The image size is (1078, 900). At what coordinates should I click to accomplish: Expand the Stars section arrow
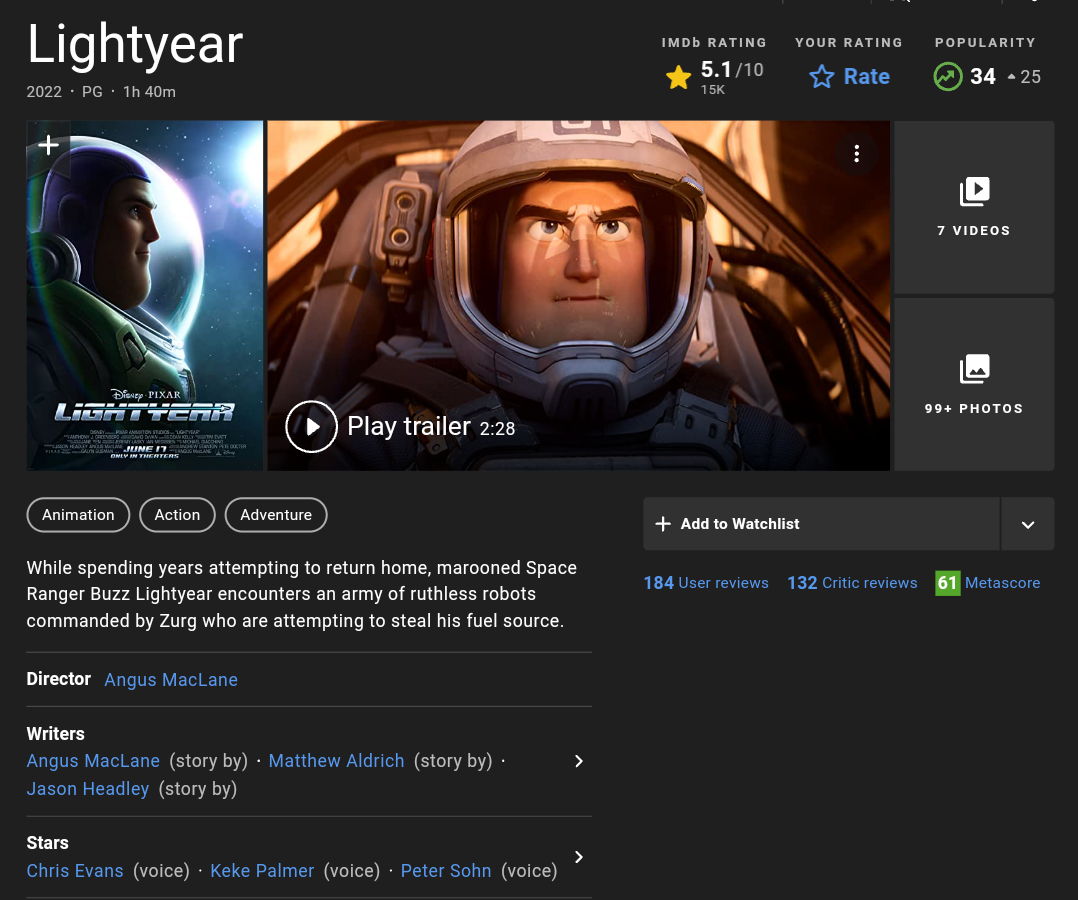(578, 857)
